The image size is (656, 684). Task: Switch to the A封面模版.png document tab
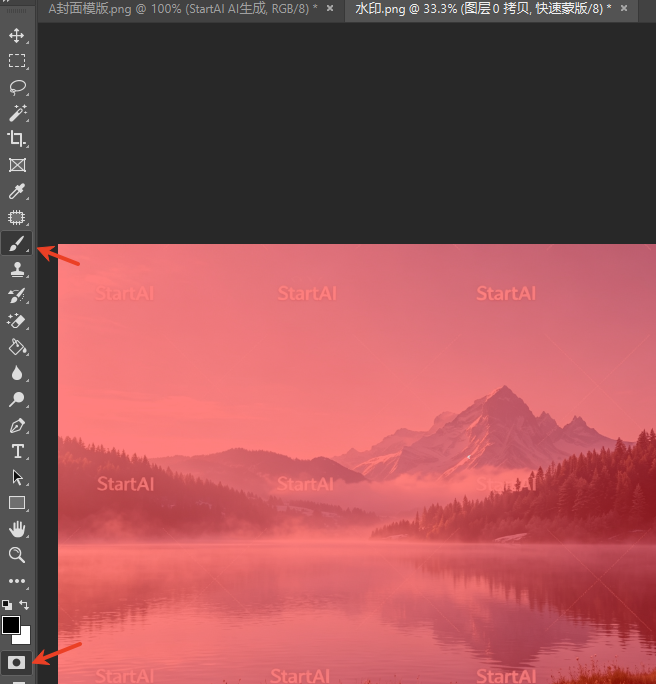pos(182,8)
